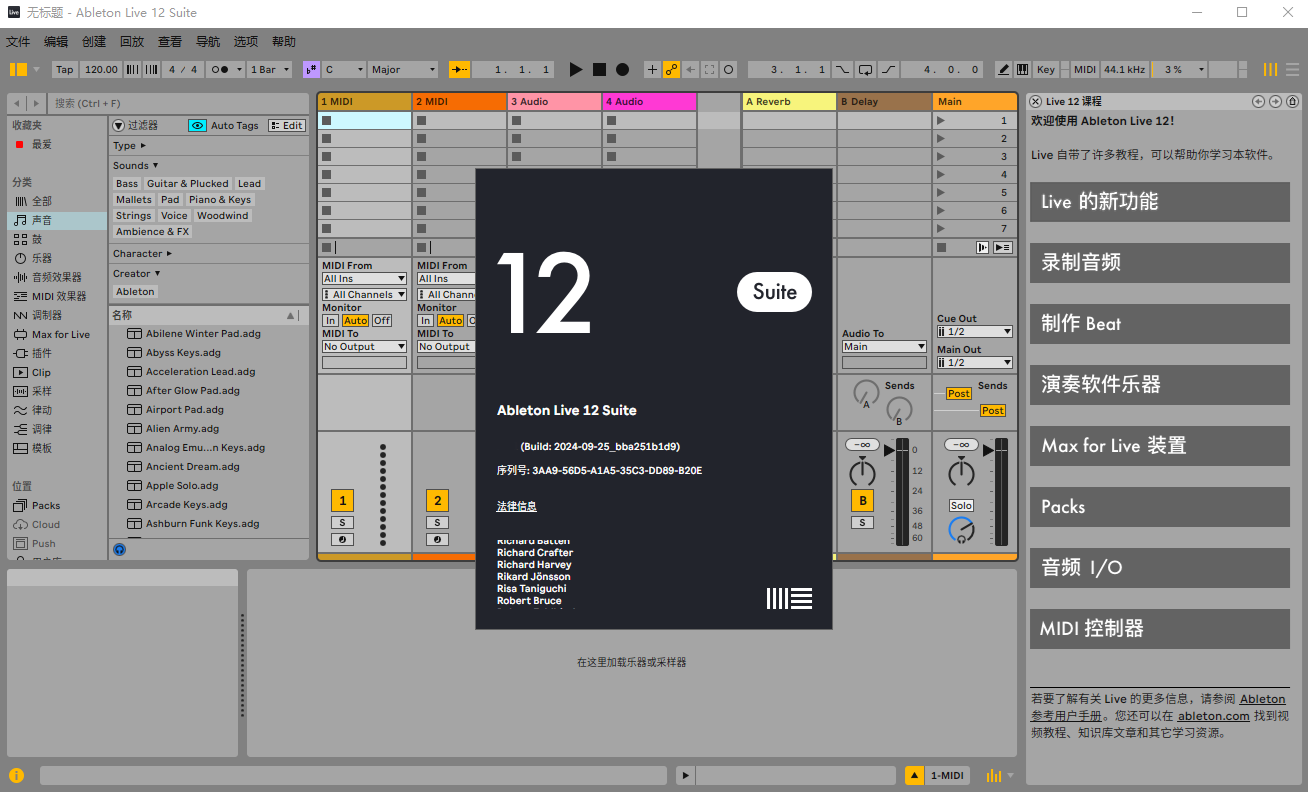The width and height of the screenshot is (1308, 792).
Task: Toggle the Key map mode switch
Action: click(x=1046, y=70)
